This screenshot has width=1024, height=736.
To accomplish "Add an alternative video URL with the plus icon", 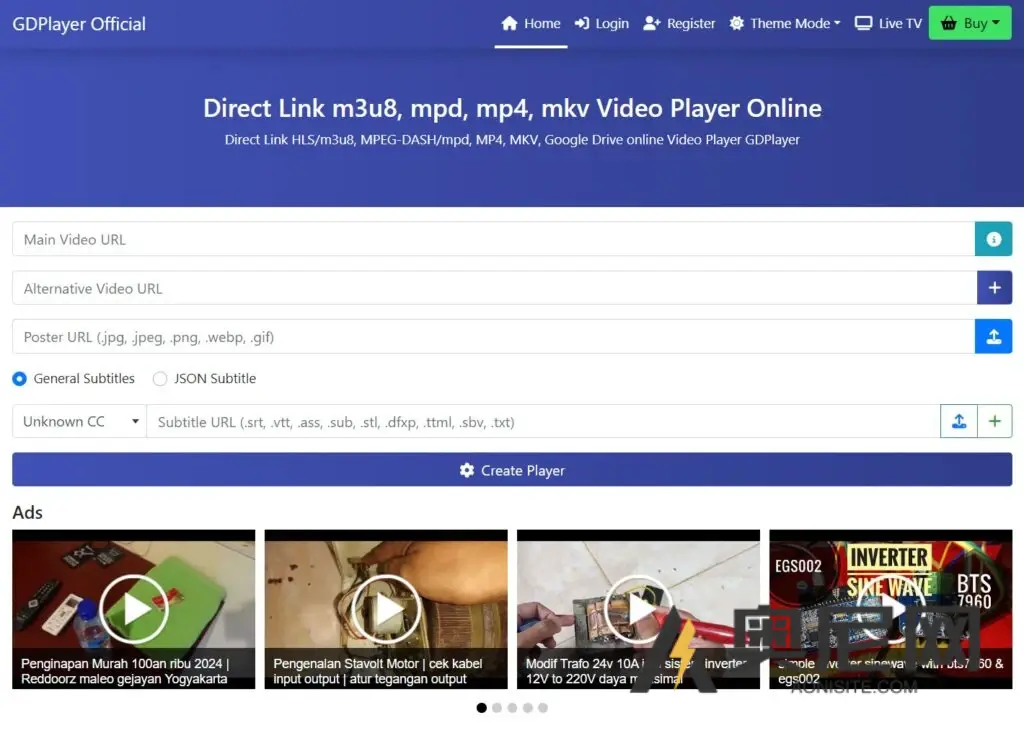I will click(994, 288).
